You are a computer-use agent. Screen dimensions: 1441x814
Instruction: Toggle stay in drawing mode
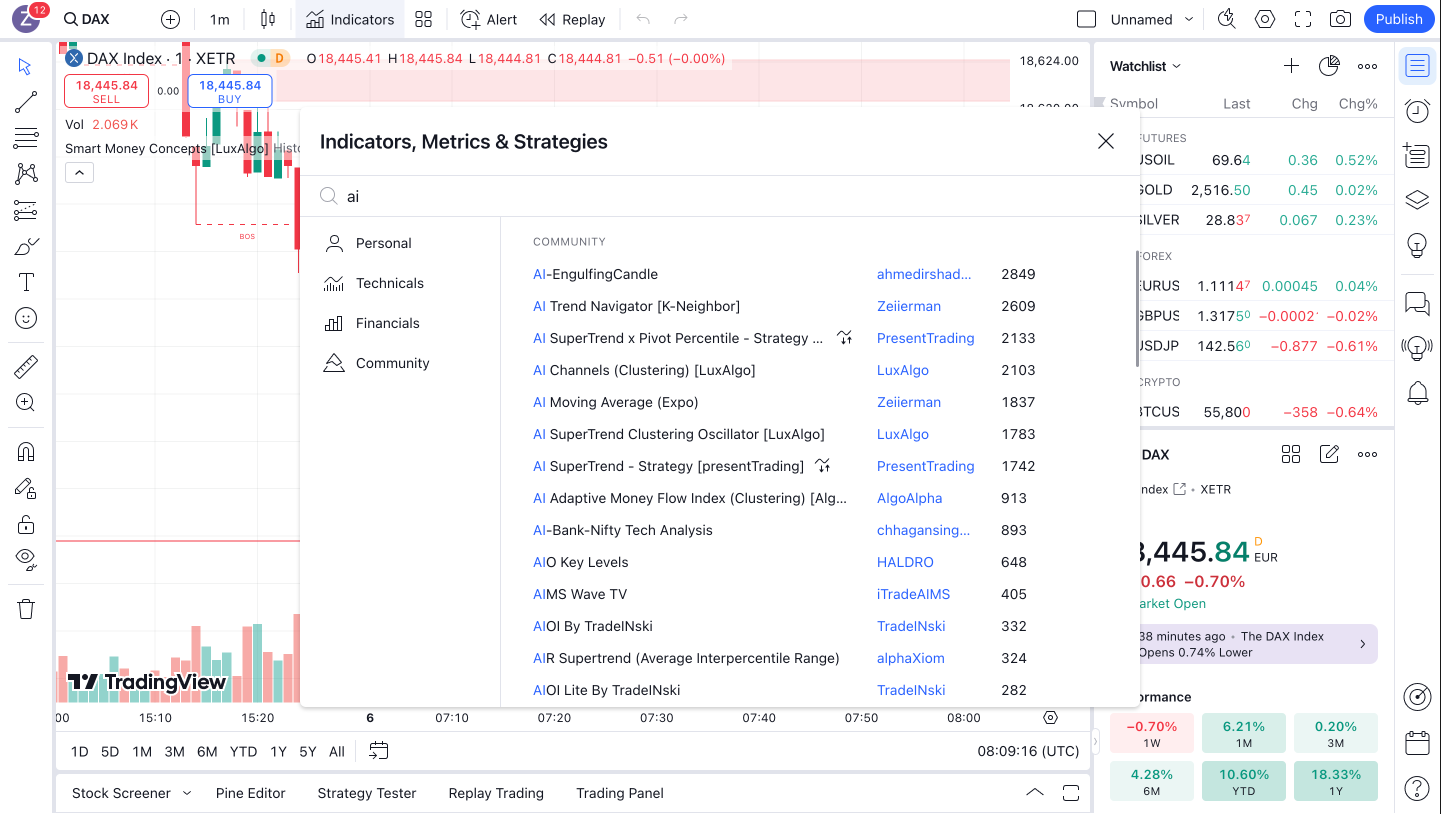[26, 488]
